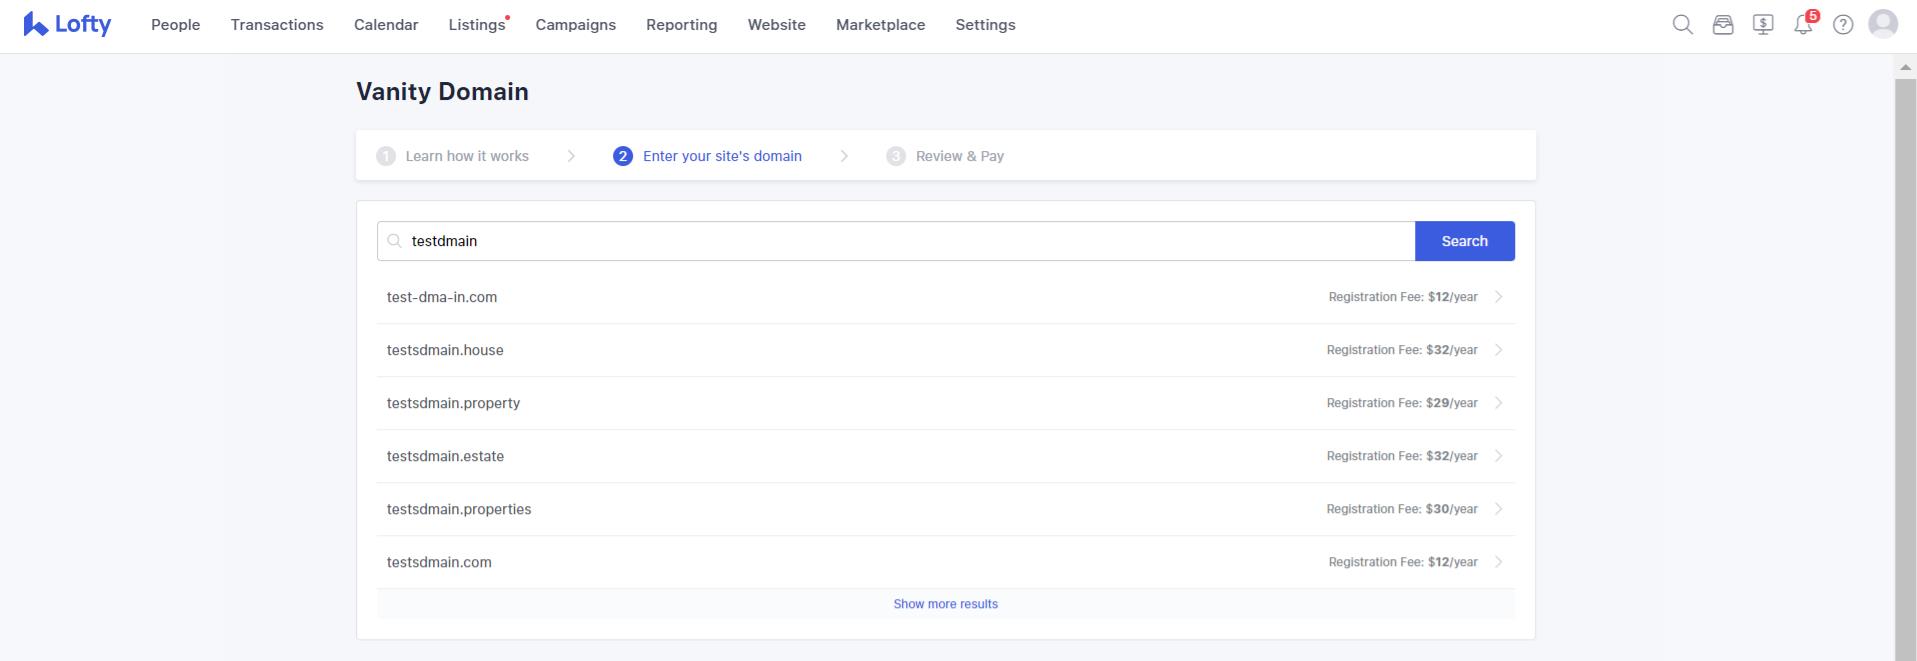Screen dimensions: 1917x661
Task: Click page vertical scrollbar thumb
Action: point(1905,369)
